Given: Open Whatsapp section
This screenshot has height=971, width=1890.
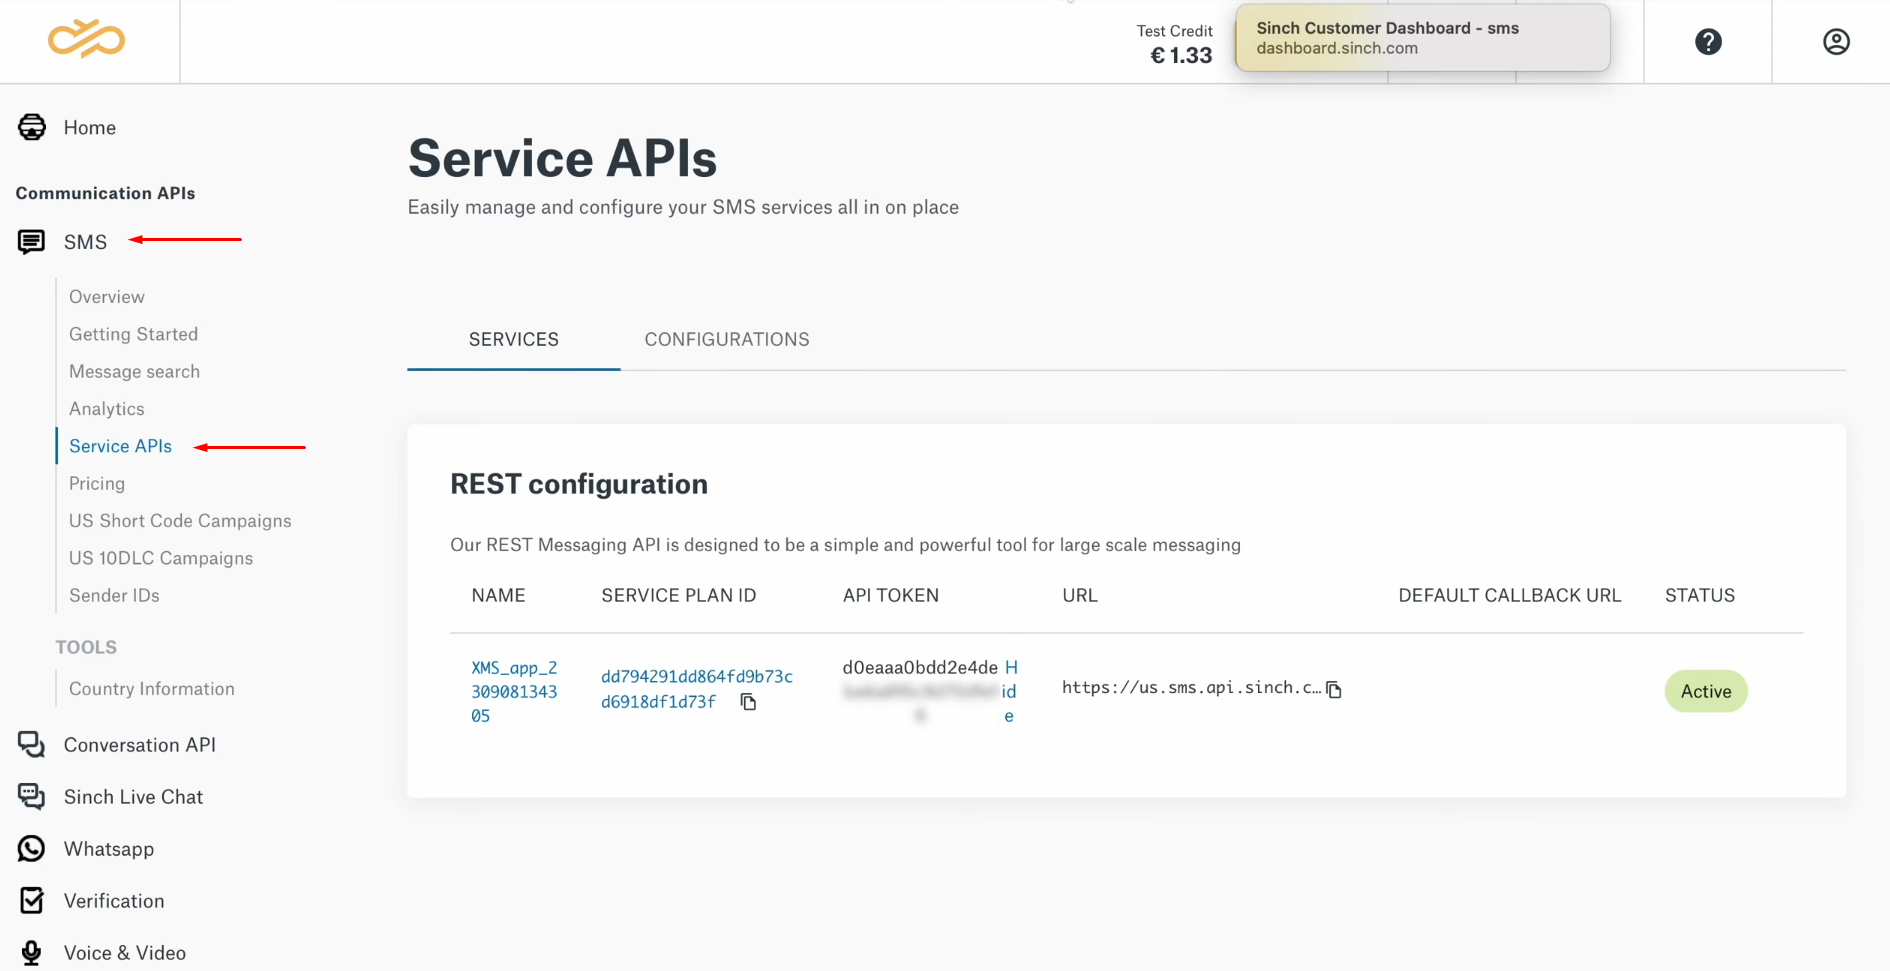Looking at the screenshot, I should pos(109,848).
